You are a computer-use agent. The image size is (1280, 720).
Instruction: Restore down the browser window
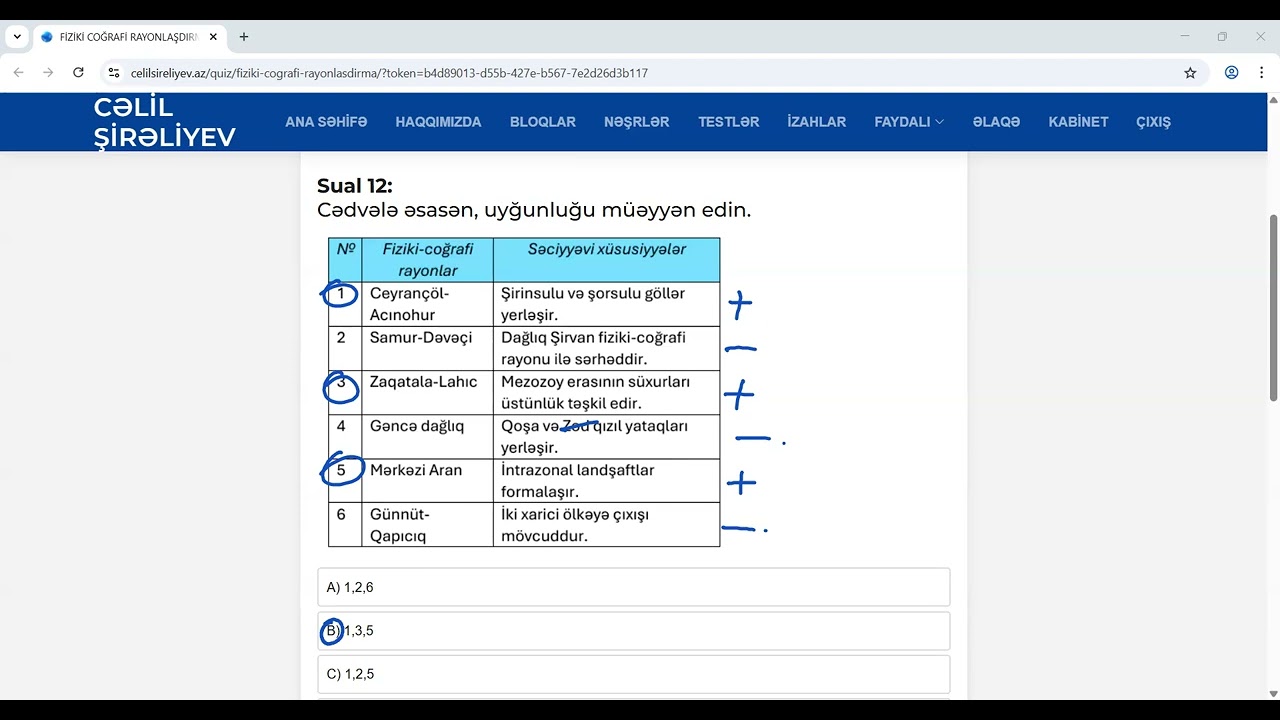pyautogui.click(x=1222, y=37)
